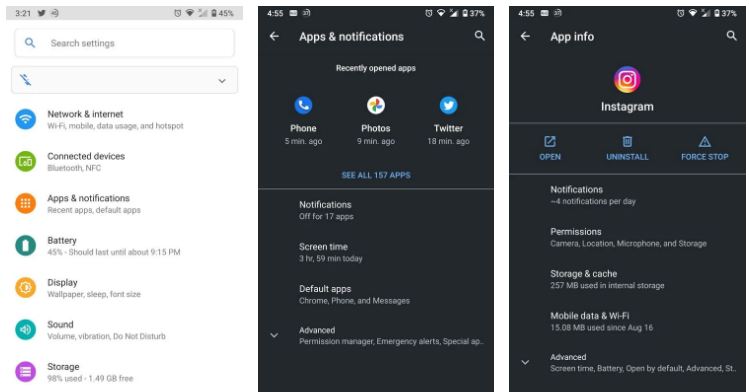Tap the OPEN button label
The image size is (749, 392).
coord(550,157)
